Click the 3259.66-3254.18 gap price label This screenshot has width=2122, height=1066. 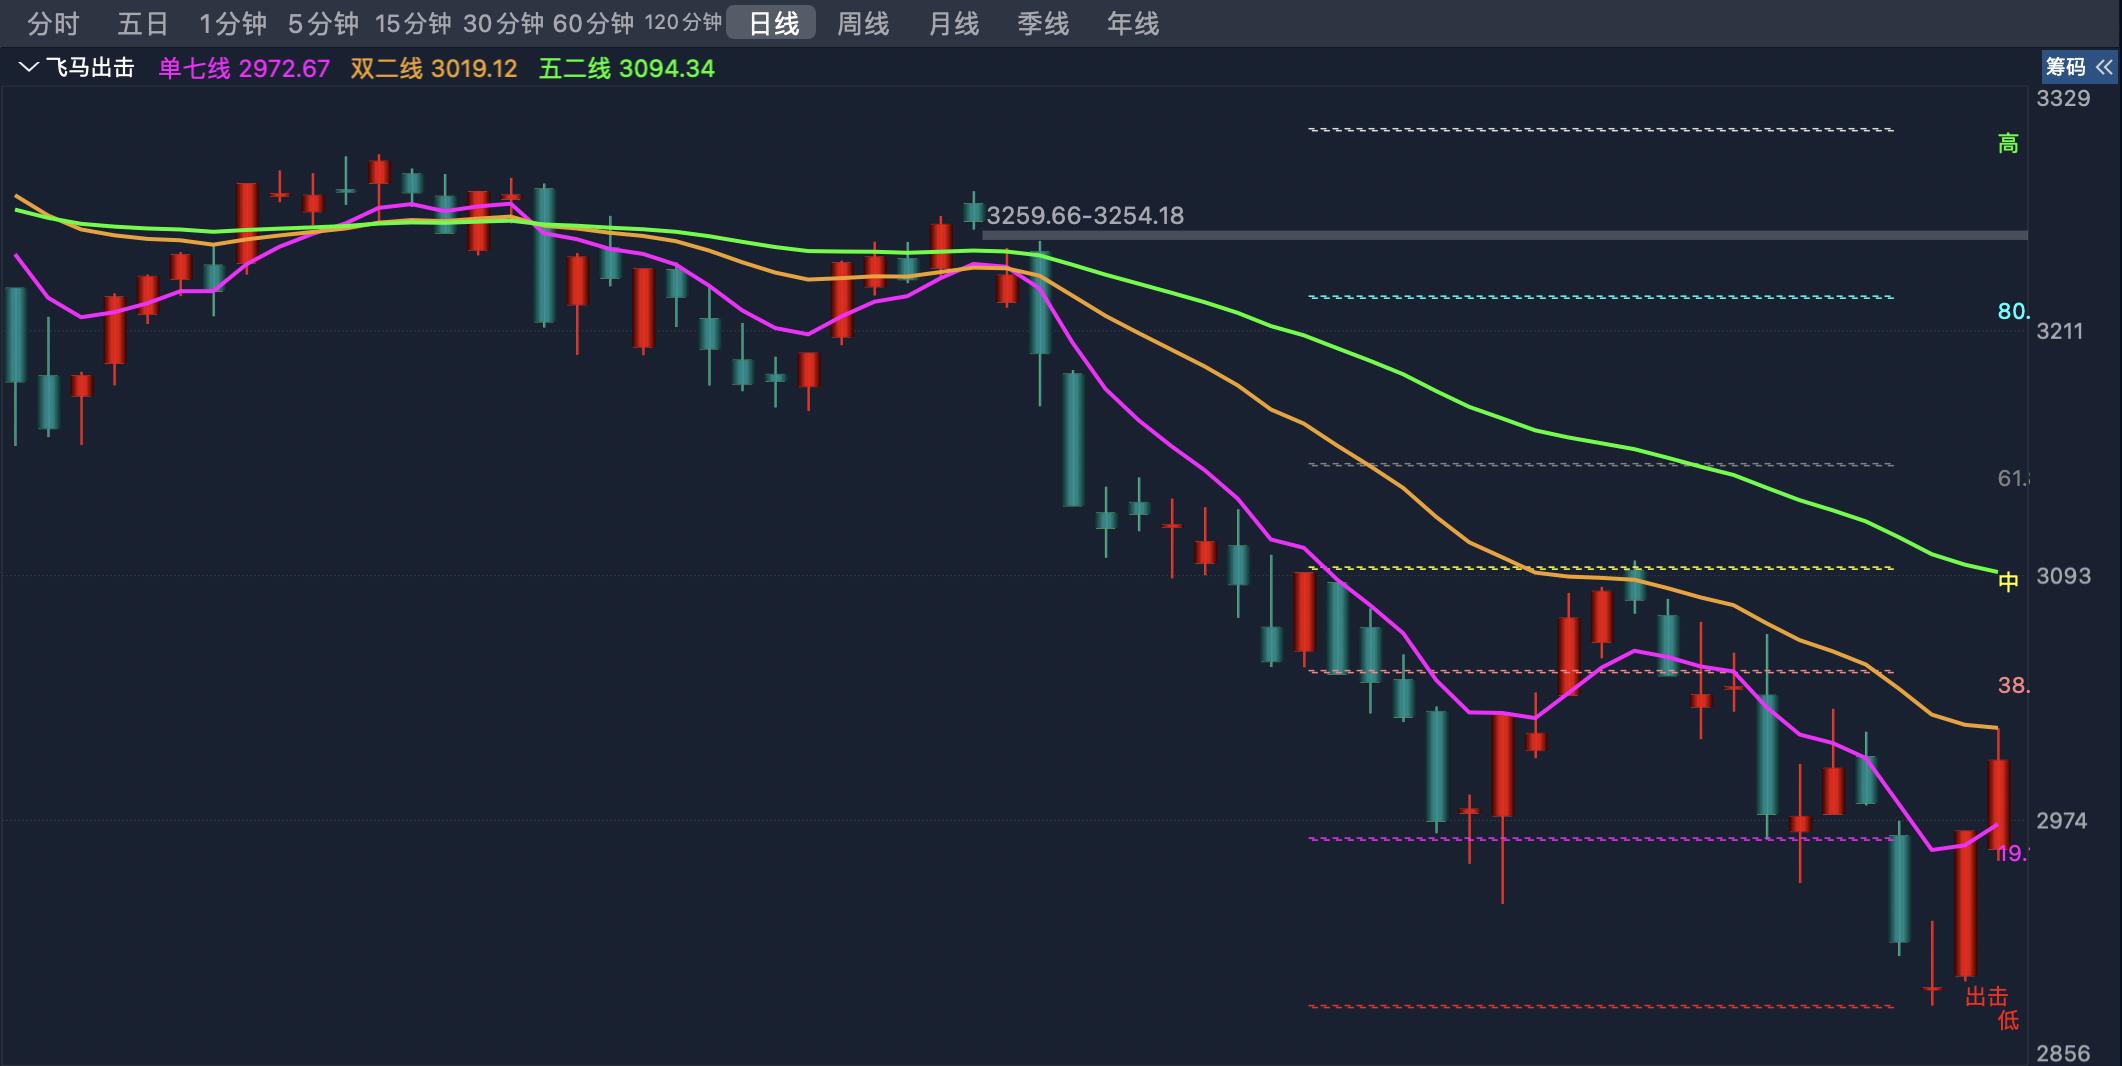[1085, 215]
